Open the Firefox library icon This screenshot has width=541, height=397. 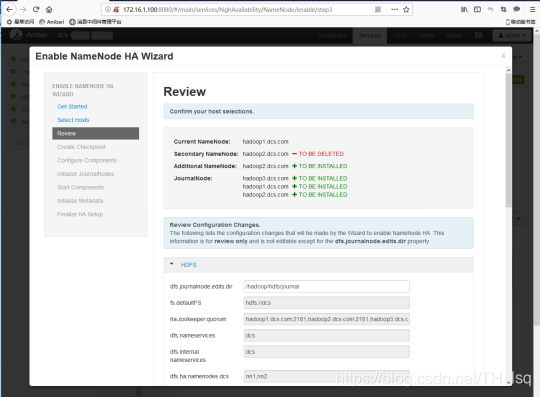pyautogui.click(x=464, y=10)
